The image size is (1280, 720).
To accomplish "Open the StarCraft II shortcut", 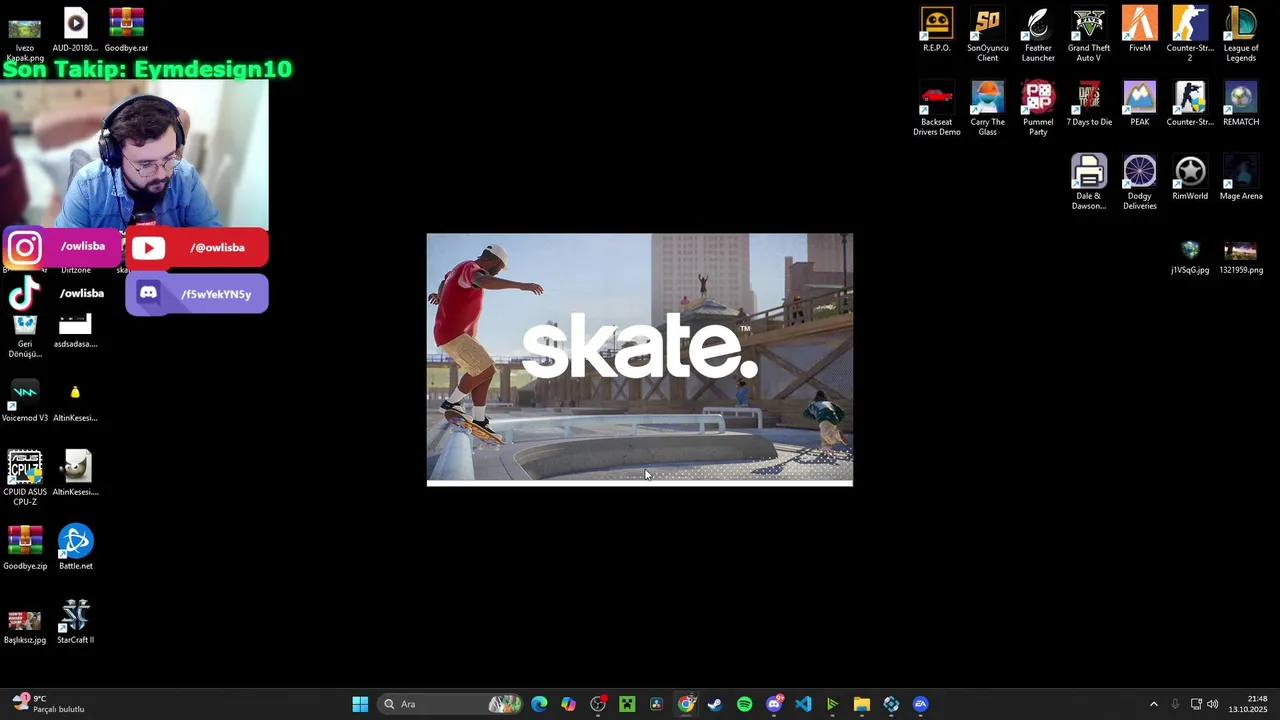I will click(x=75, y=622).
